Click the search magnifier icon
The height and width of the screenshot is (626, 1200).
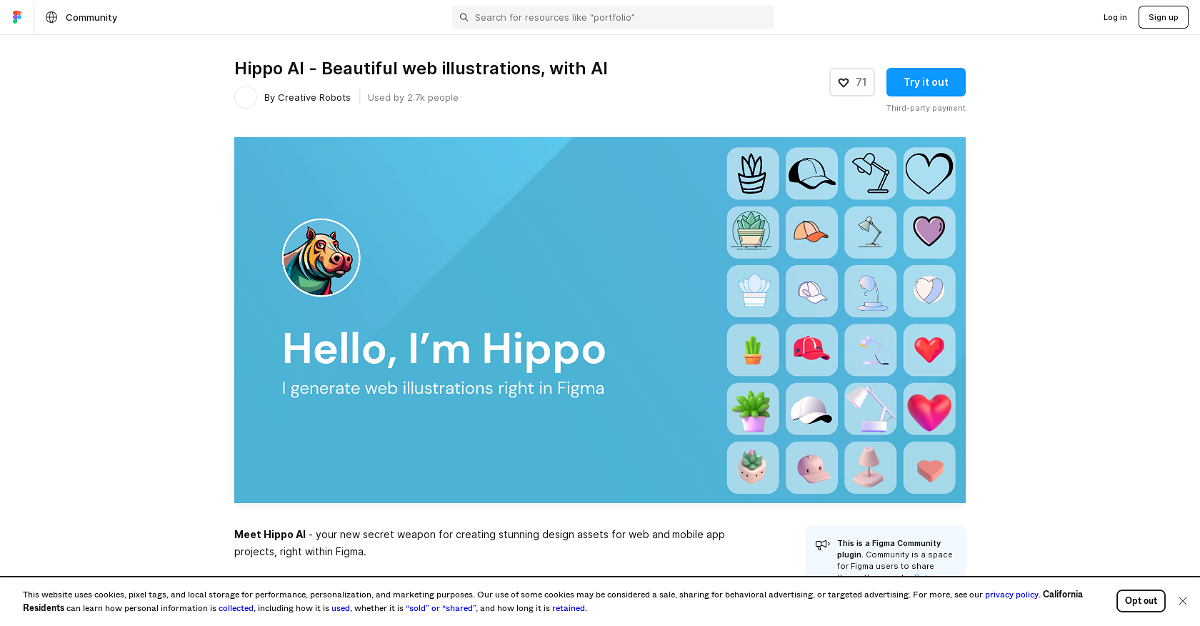pos(464,17)
